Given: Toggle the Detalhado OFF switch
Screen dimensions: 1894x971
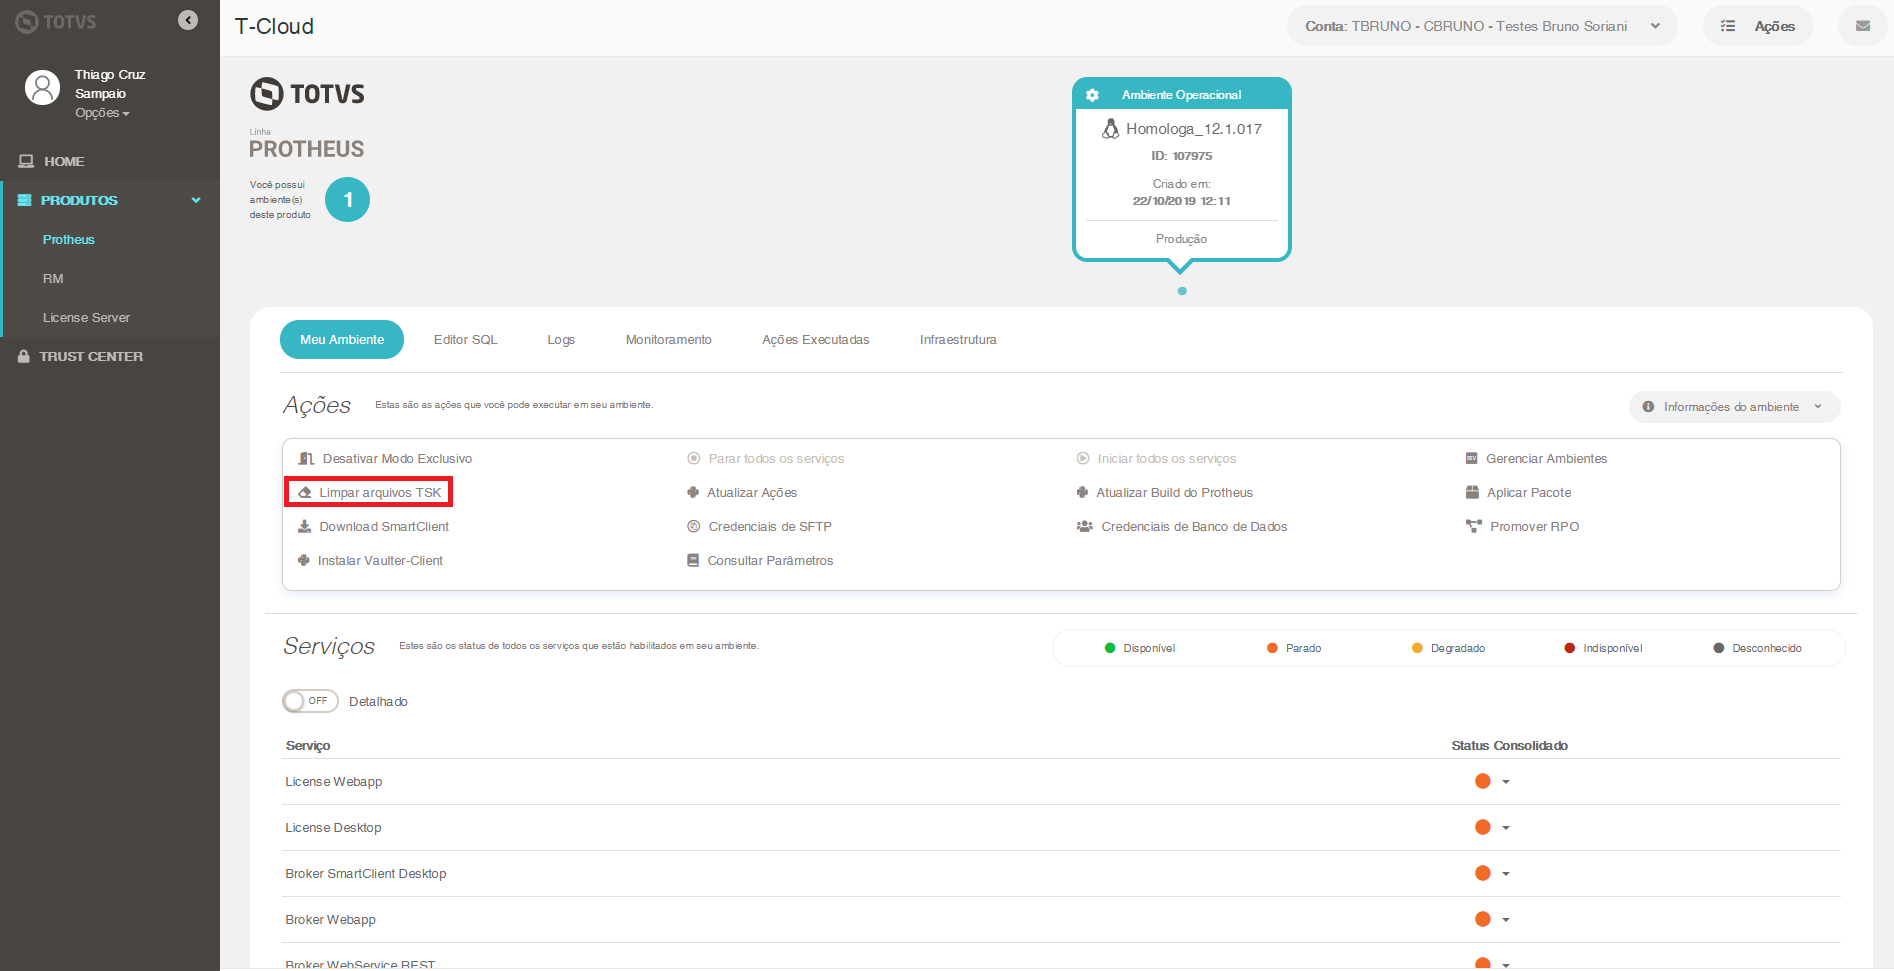Looking at the screenshot, I should 310,701.
